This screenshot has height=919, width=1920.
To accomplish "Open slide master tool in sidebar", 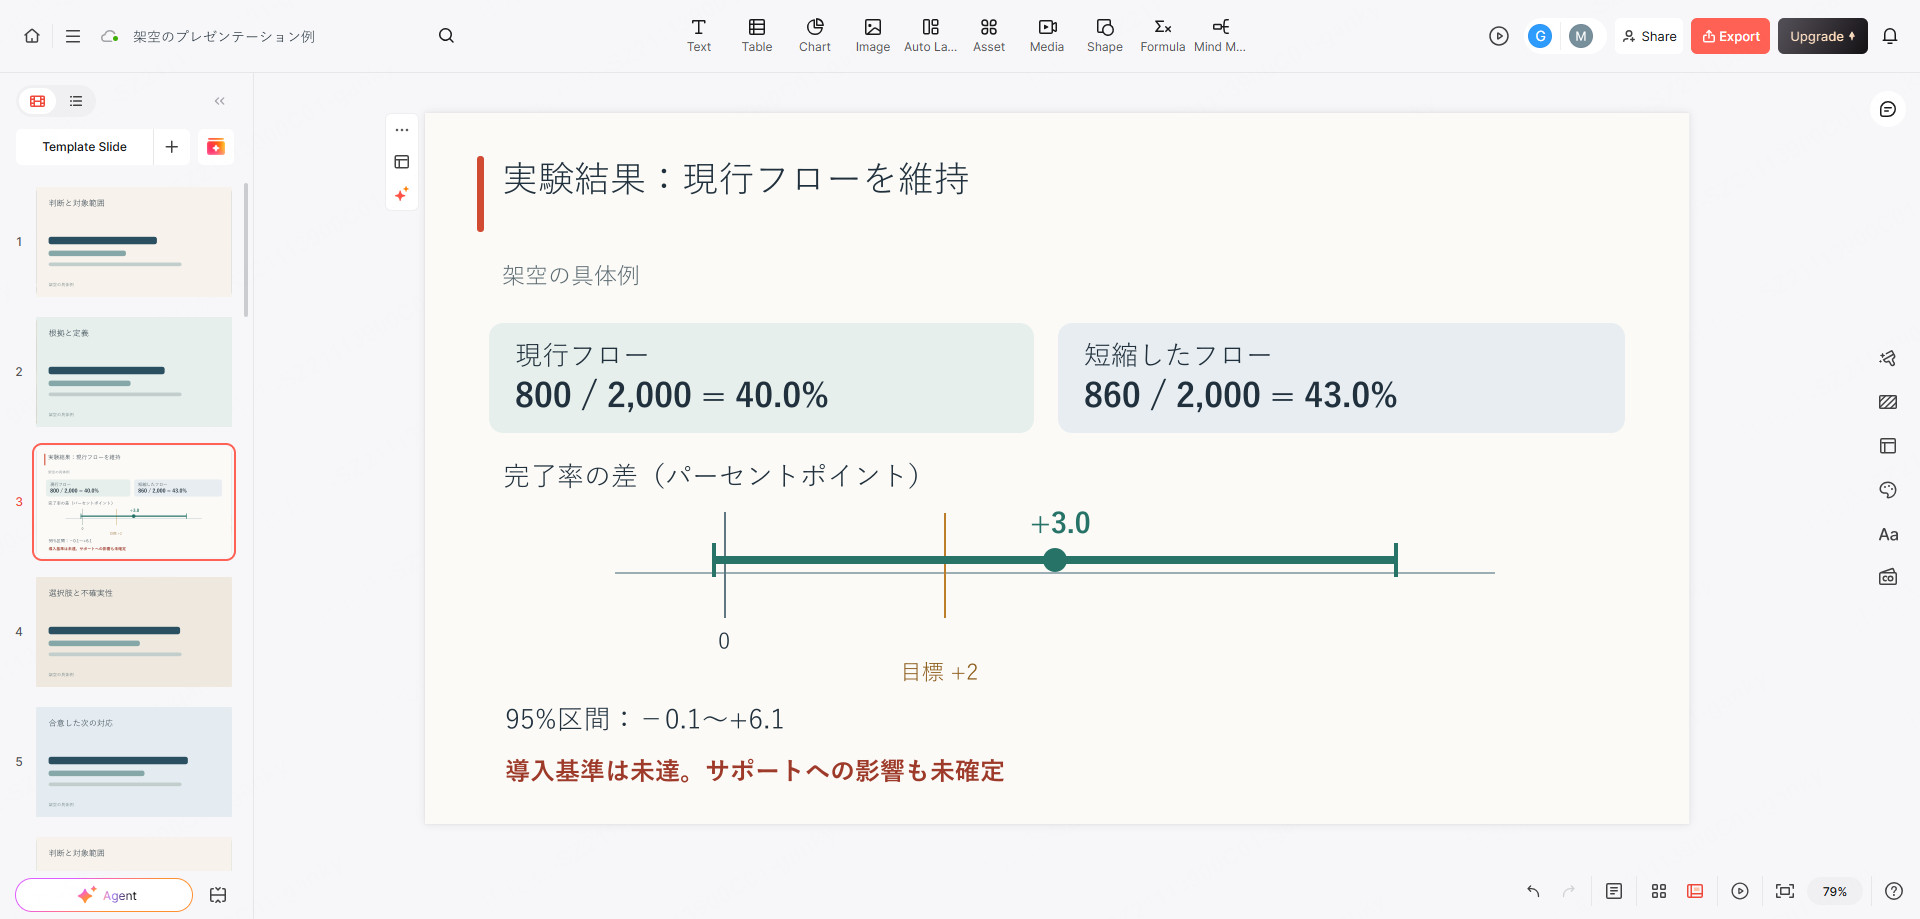I will (x=1888, y=577).
